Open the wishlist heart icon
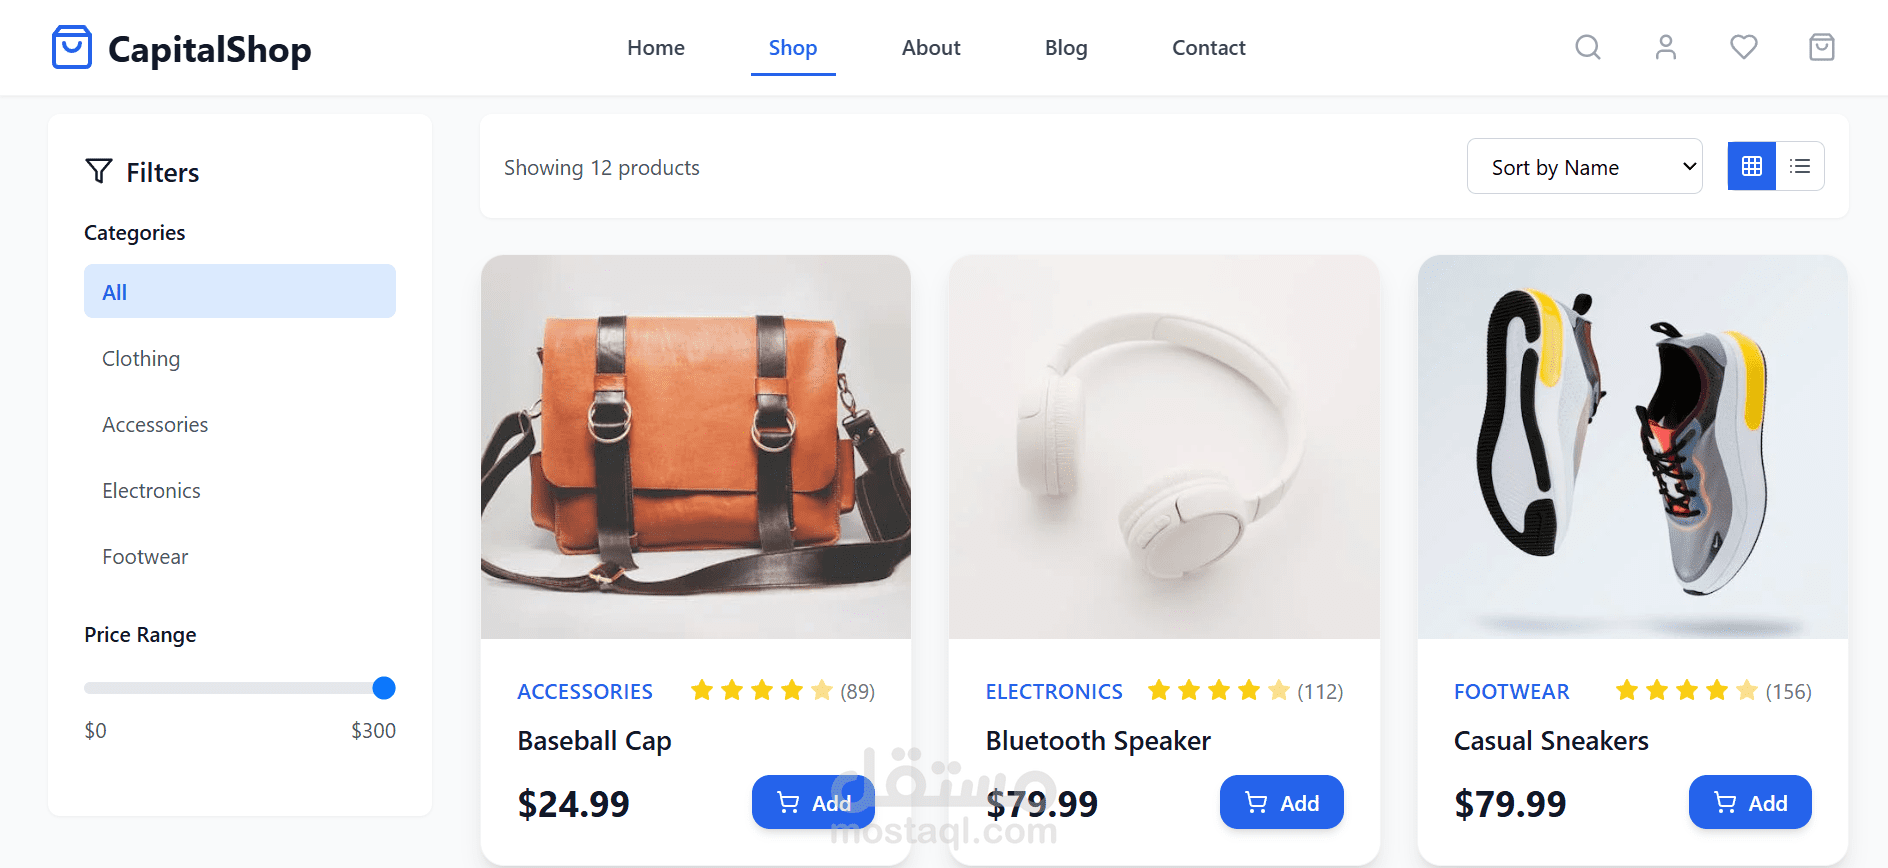1888x868 pixels. 1743,47
